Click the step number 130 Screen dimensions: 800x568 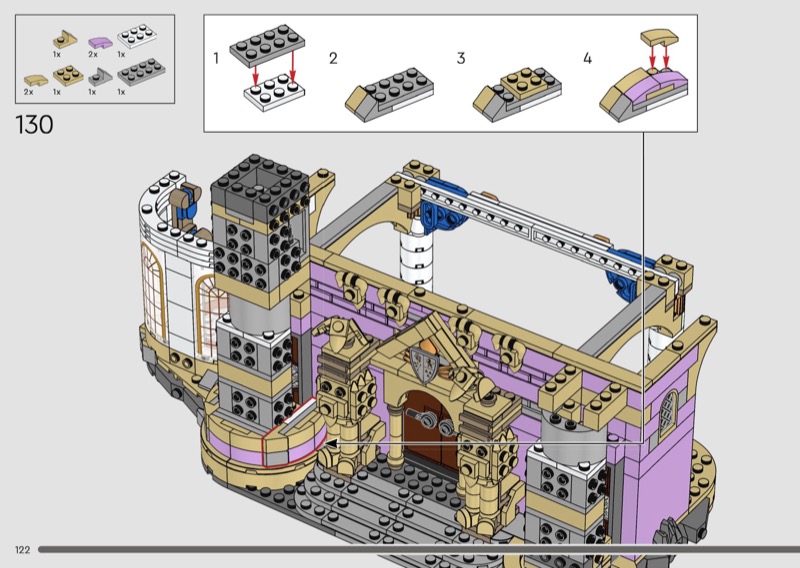[x=34, y=125]
